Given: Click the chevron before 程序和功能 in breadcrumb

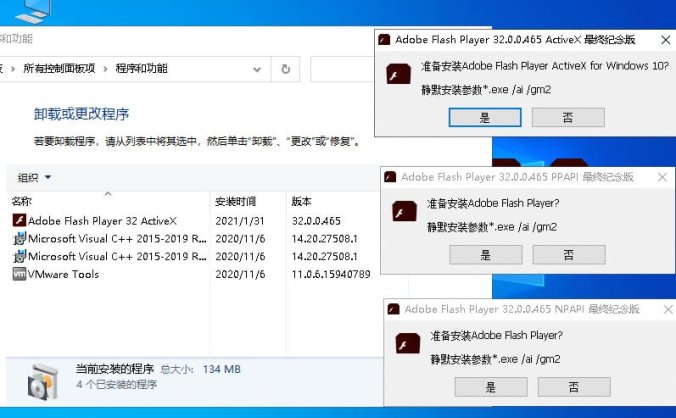Looking at the screenshot, I should pos(105,69).
